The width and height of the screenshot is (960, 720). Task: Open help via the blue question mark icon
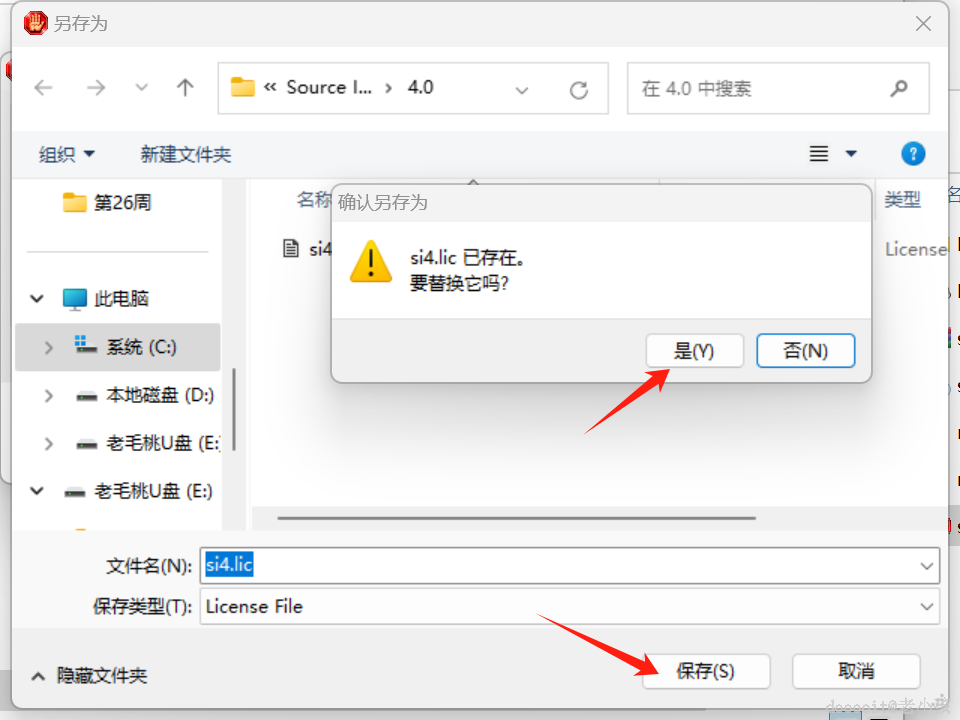[913, 153]
